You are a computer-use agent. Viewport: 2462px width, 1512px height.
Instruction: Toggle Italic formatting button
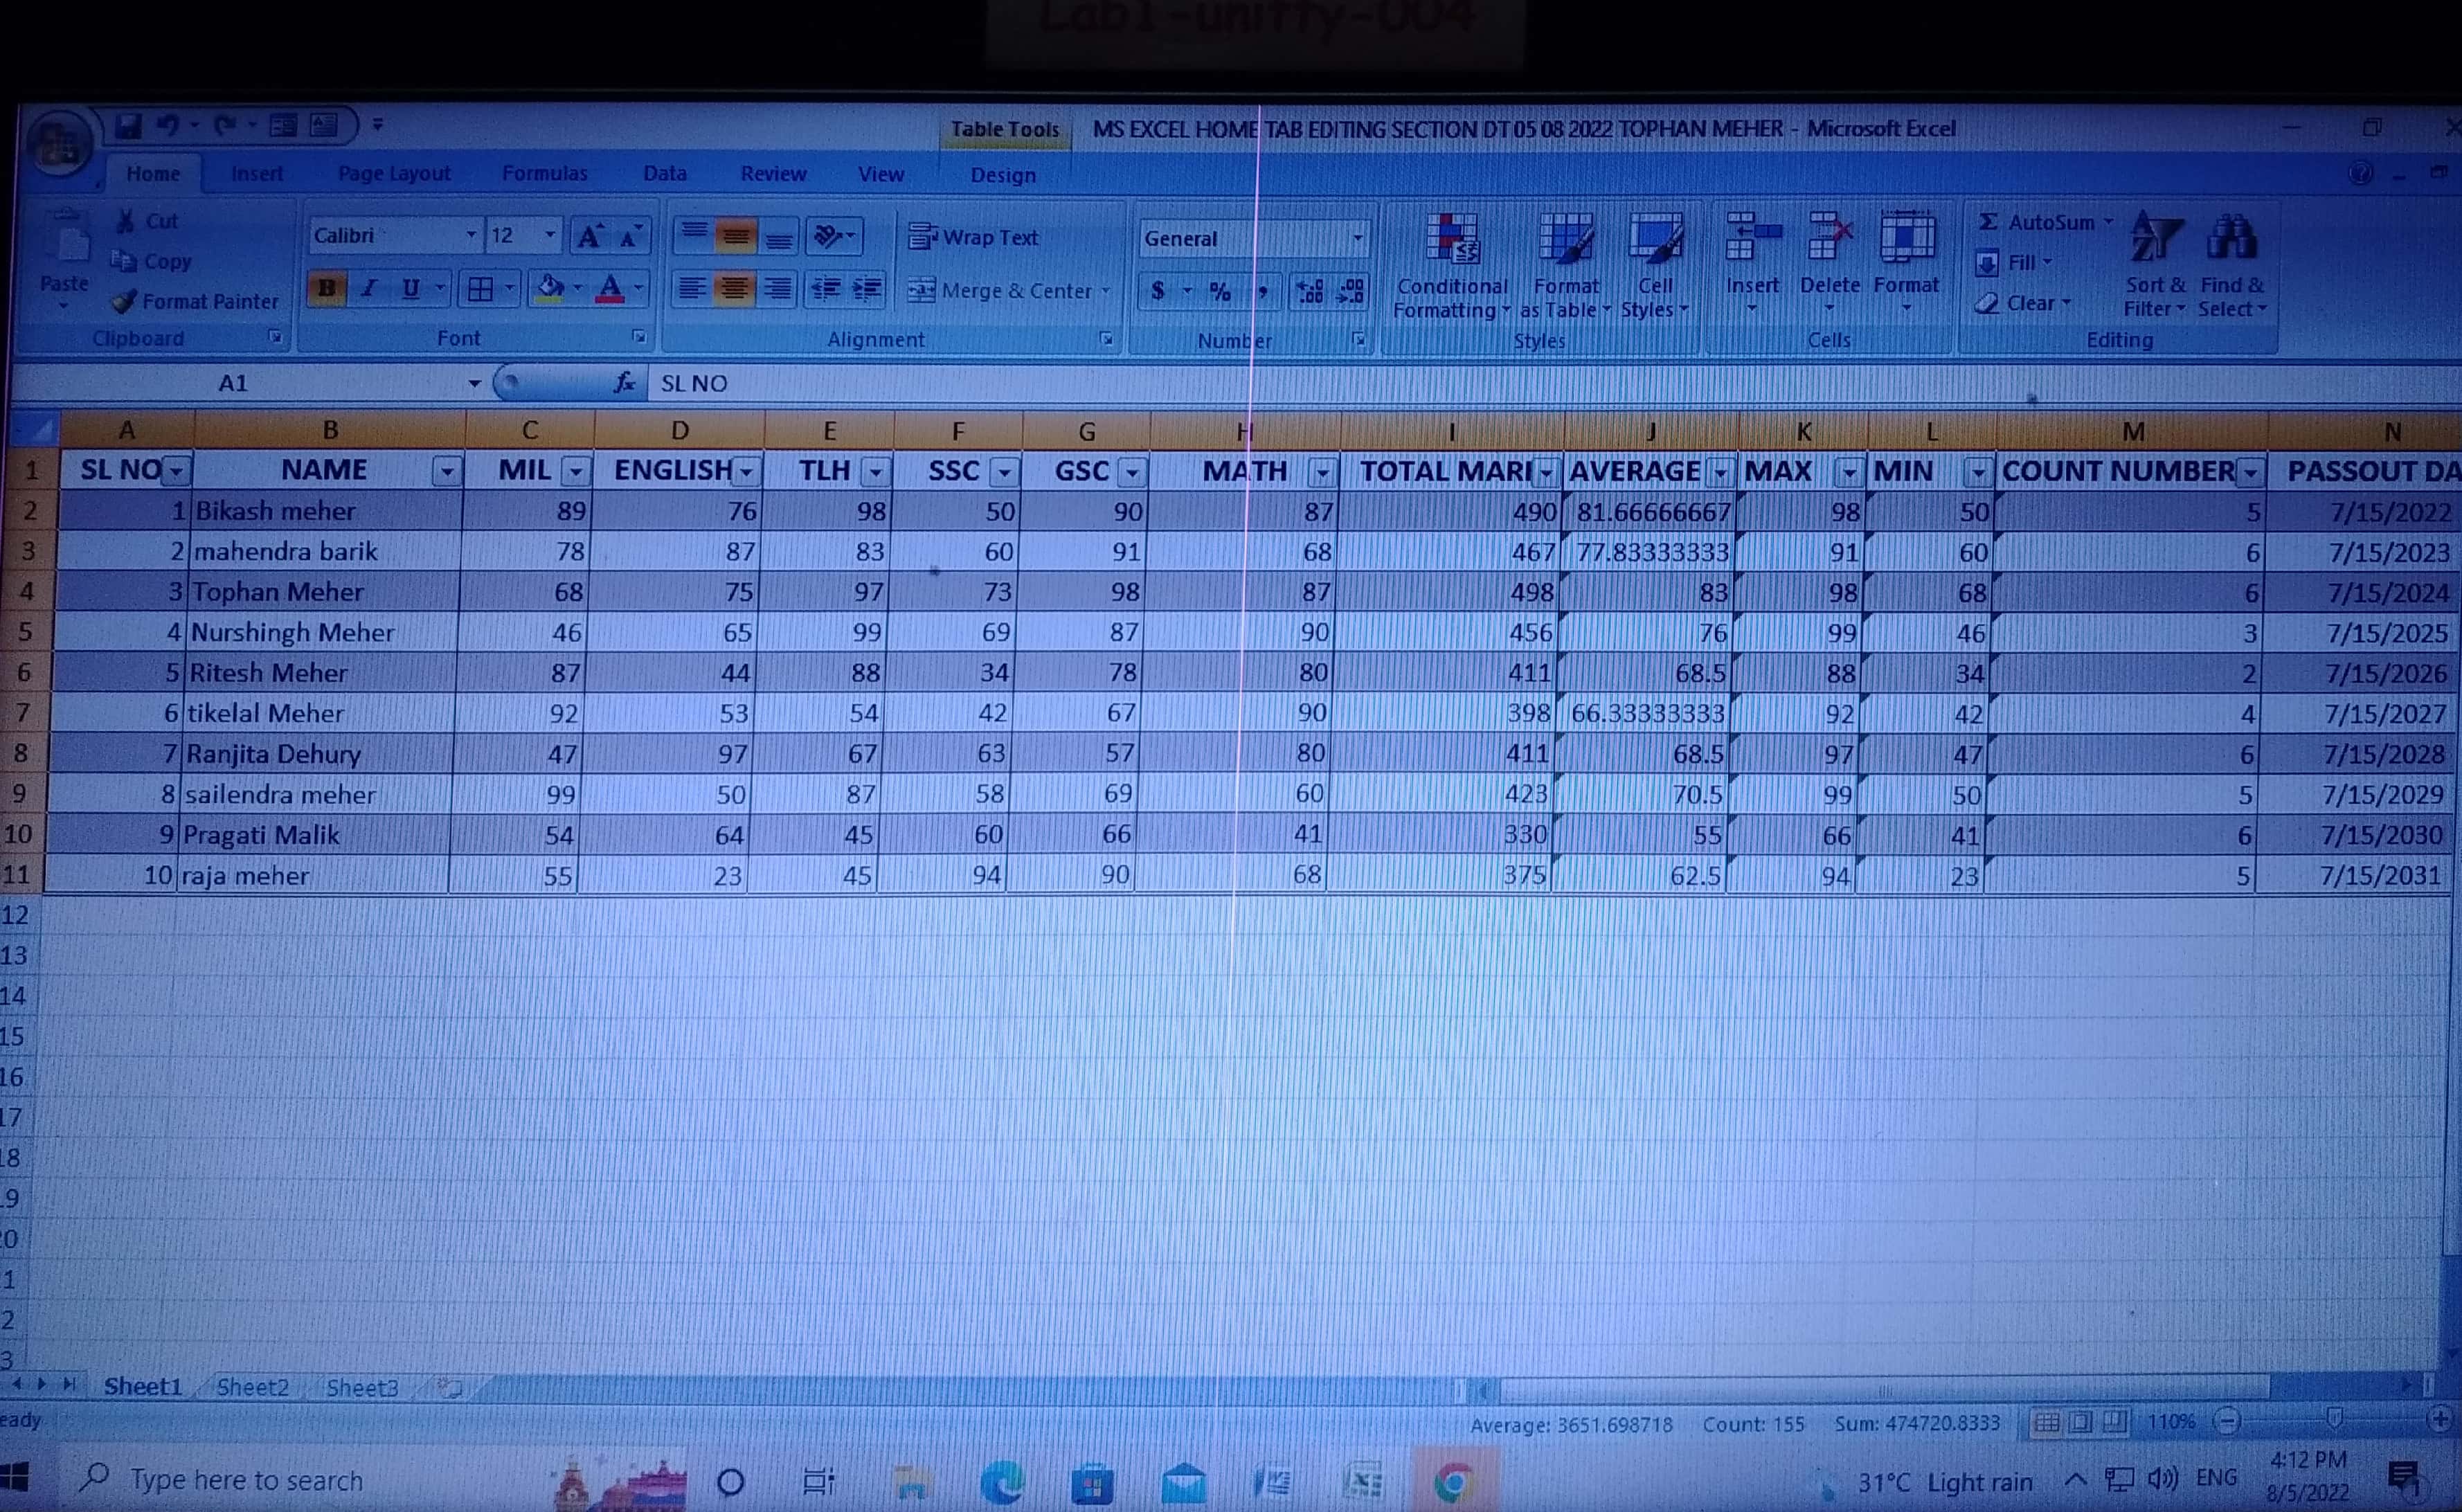point(369,289)
